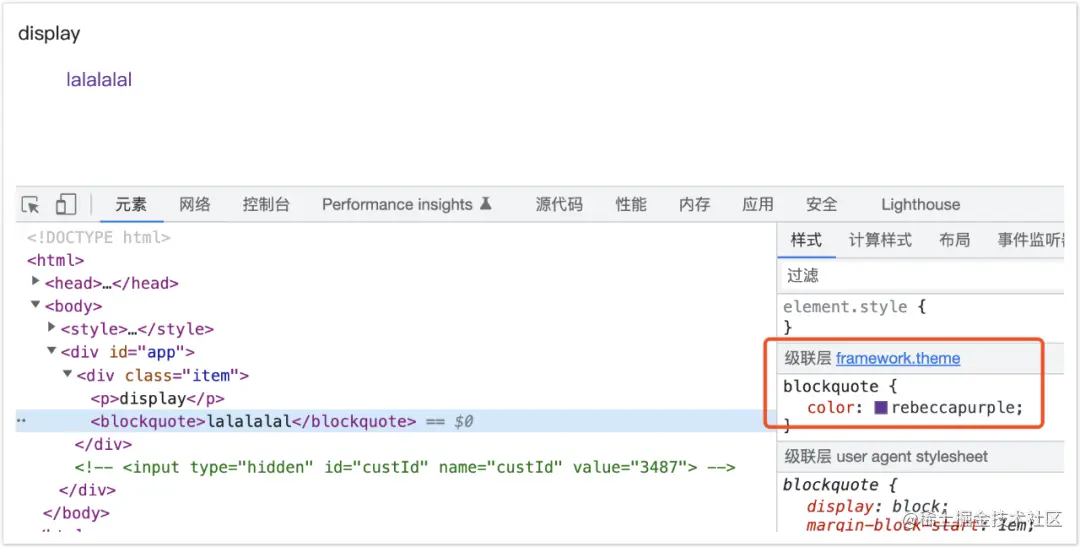Collapse the body element node

(36, 305)
